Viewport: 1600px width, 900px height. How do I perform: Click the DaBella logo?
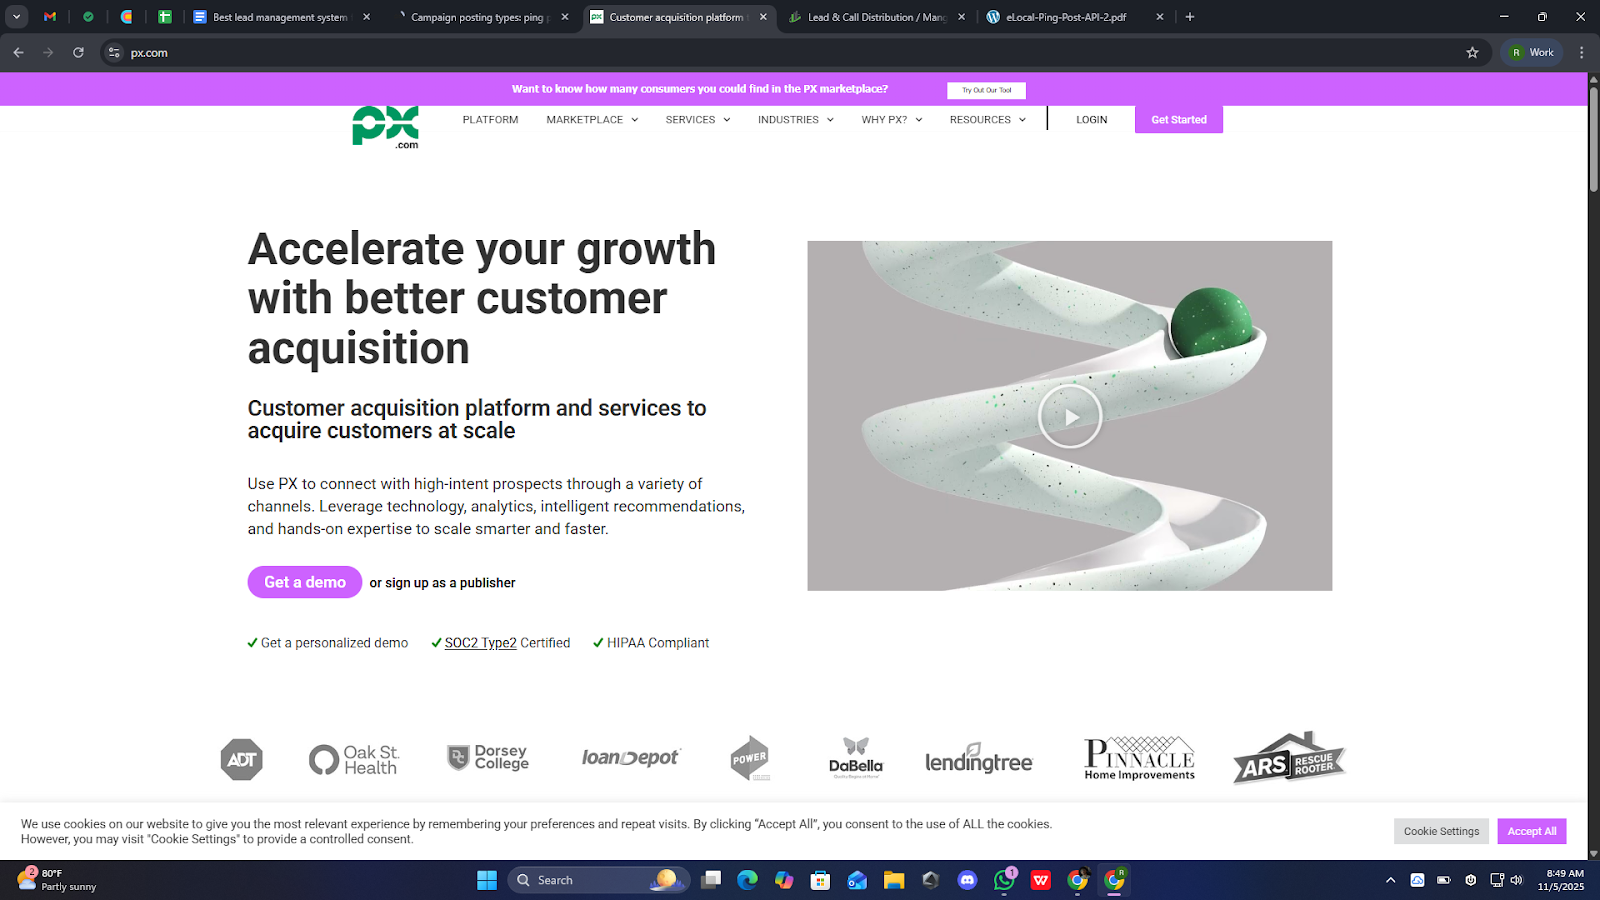point(856,758)
